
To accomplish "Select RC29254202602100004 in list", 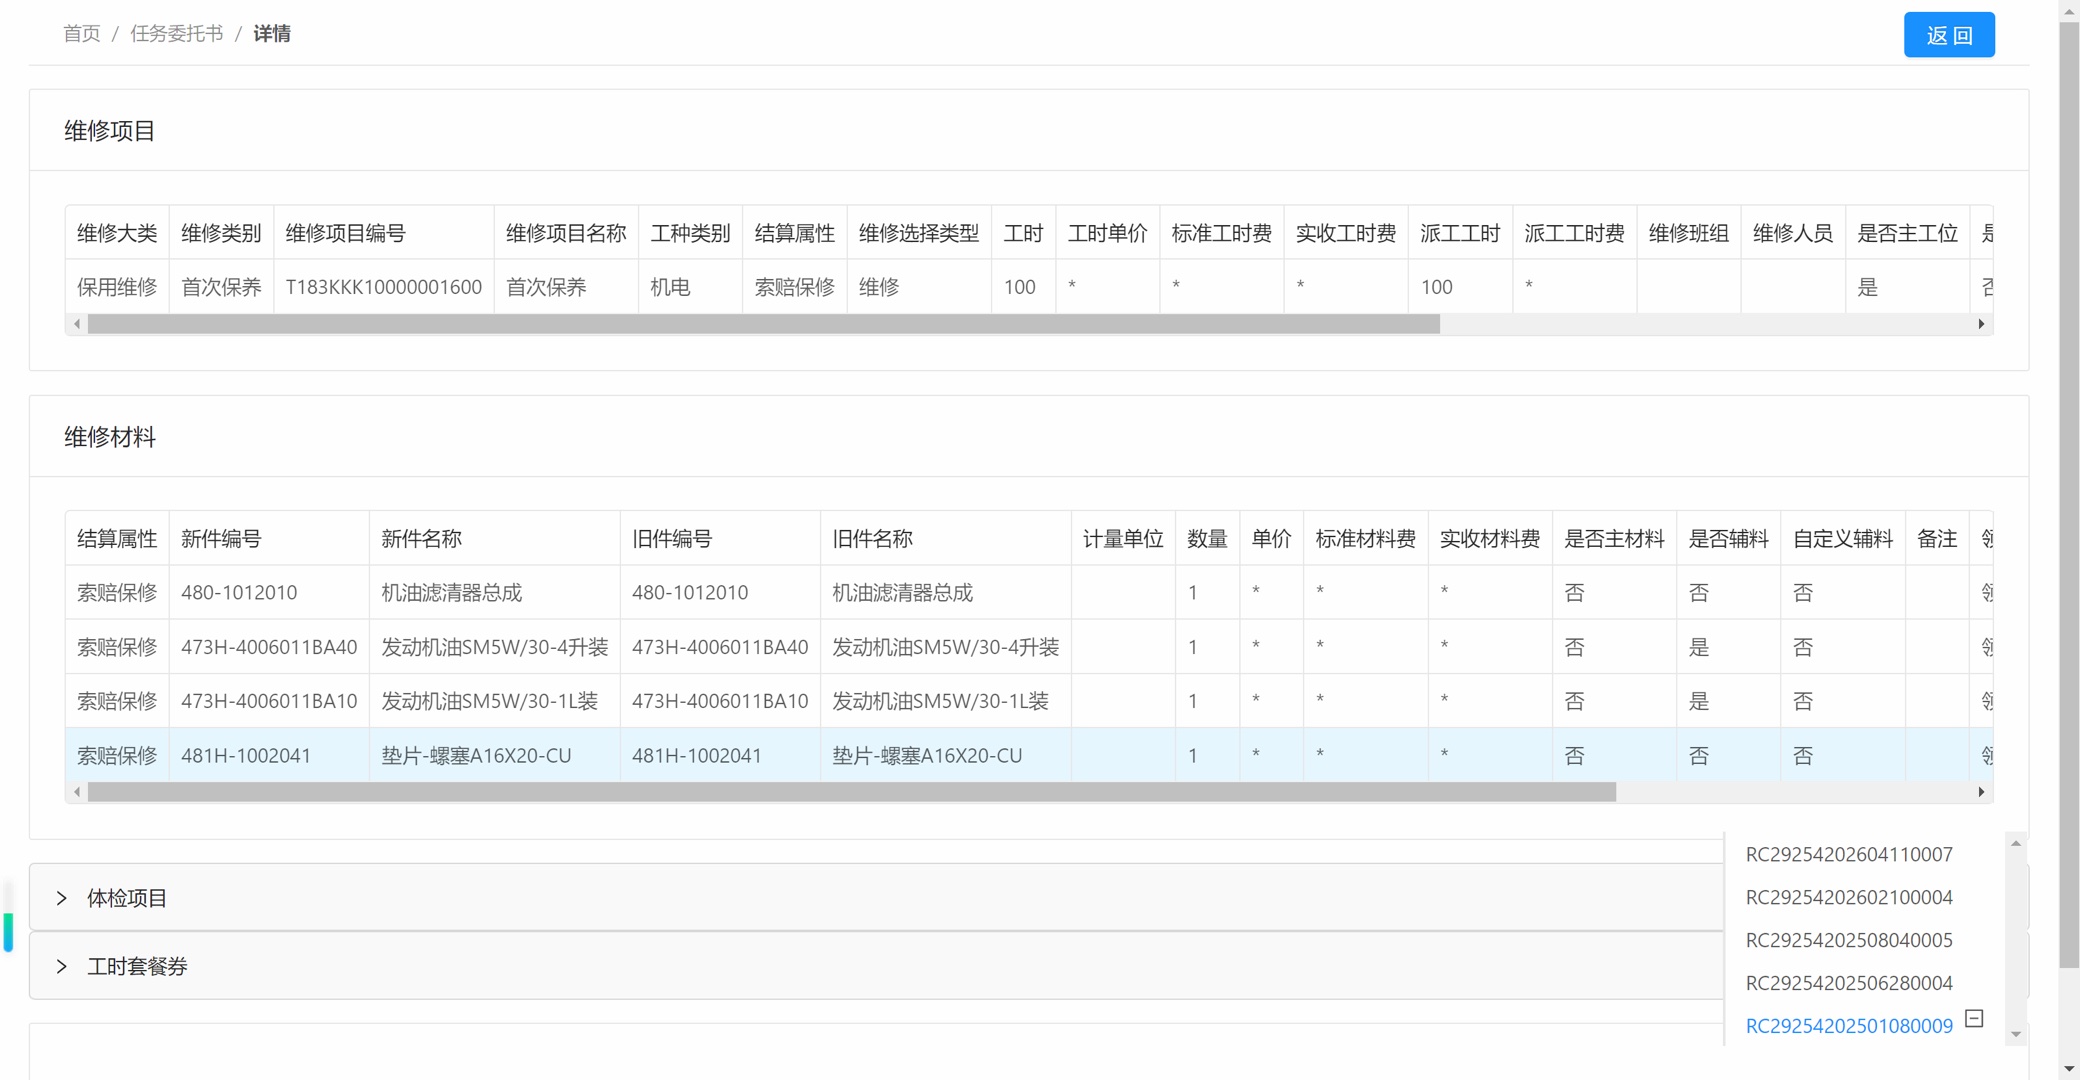I will (1848, 898).
